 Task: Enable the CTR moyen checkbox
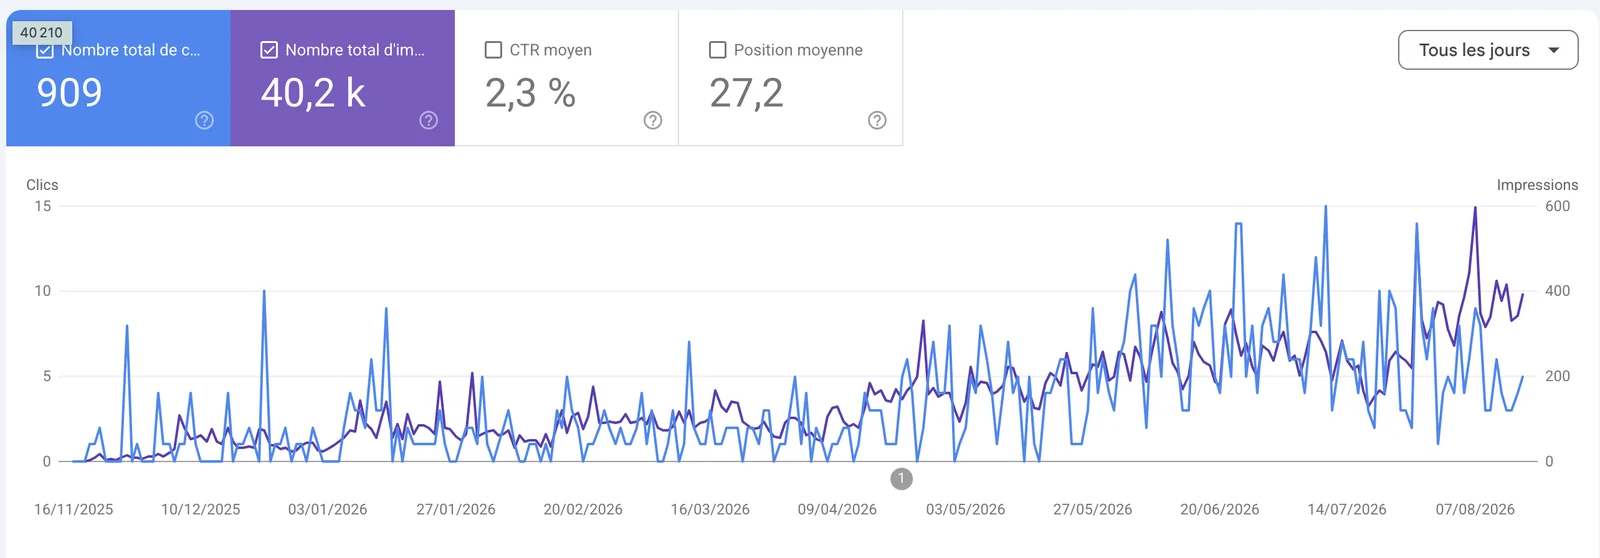coord(493,50)
